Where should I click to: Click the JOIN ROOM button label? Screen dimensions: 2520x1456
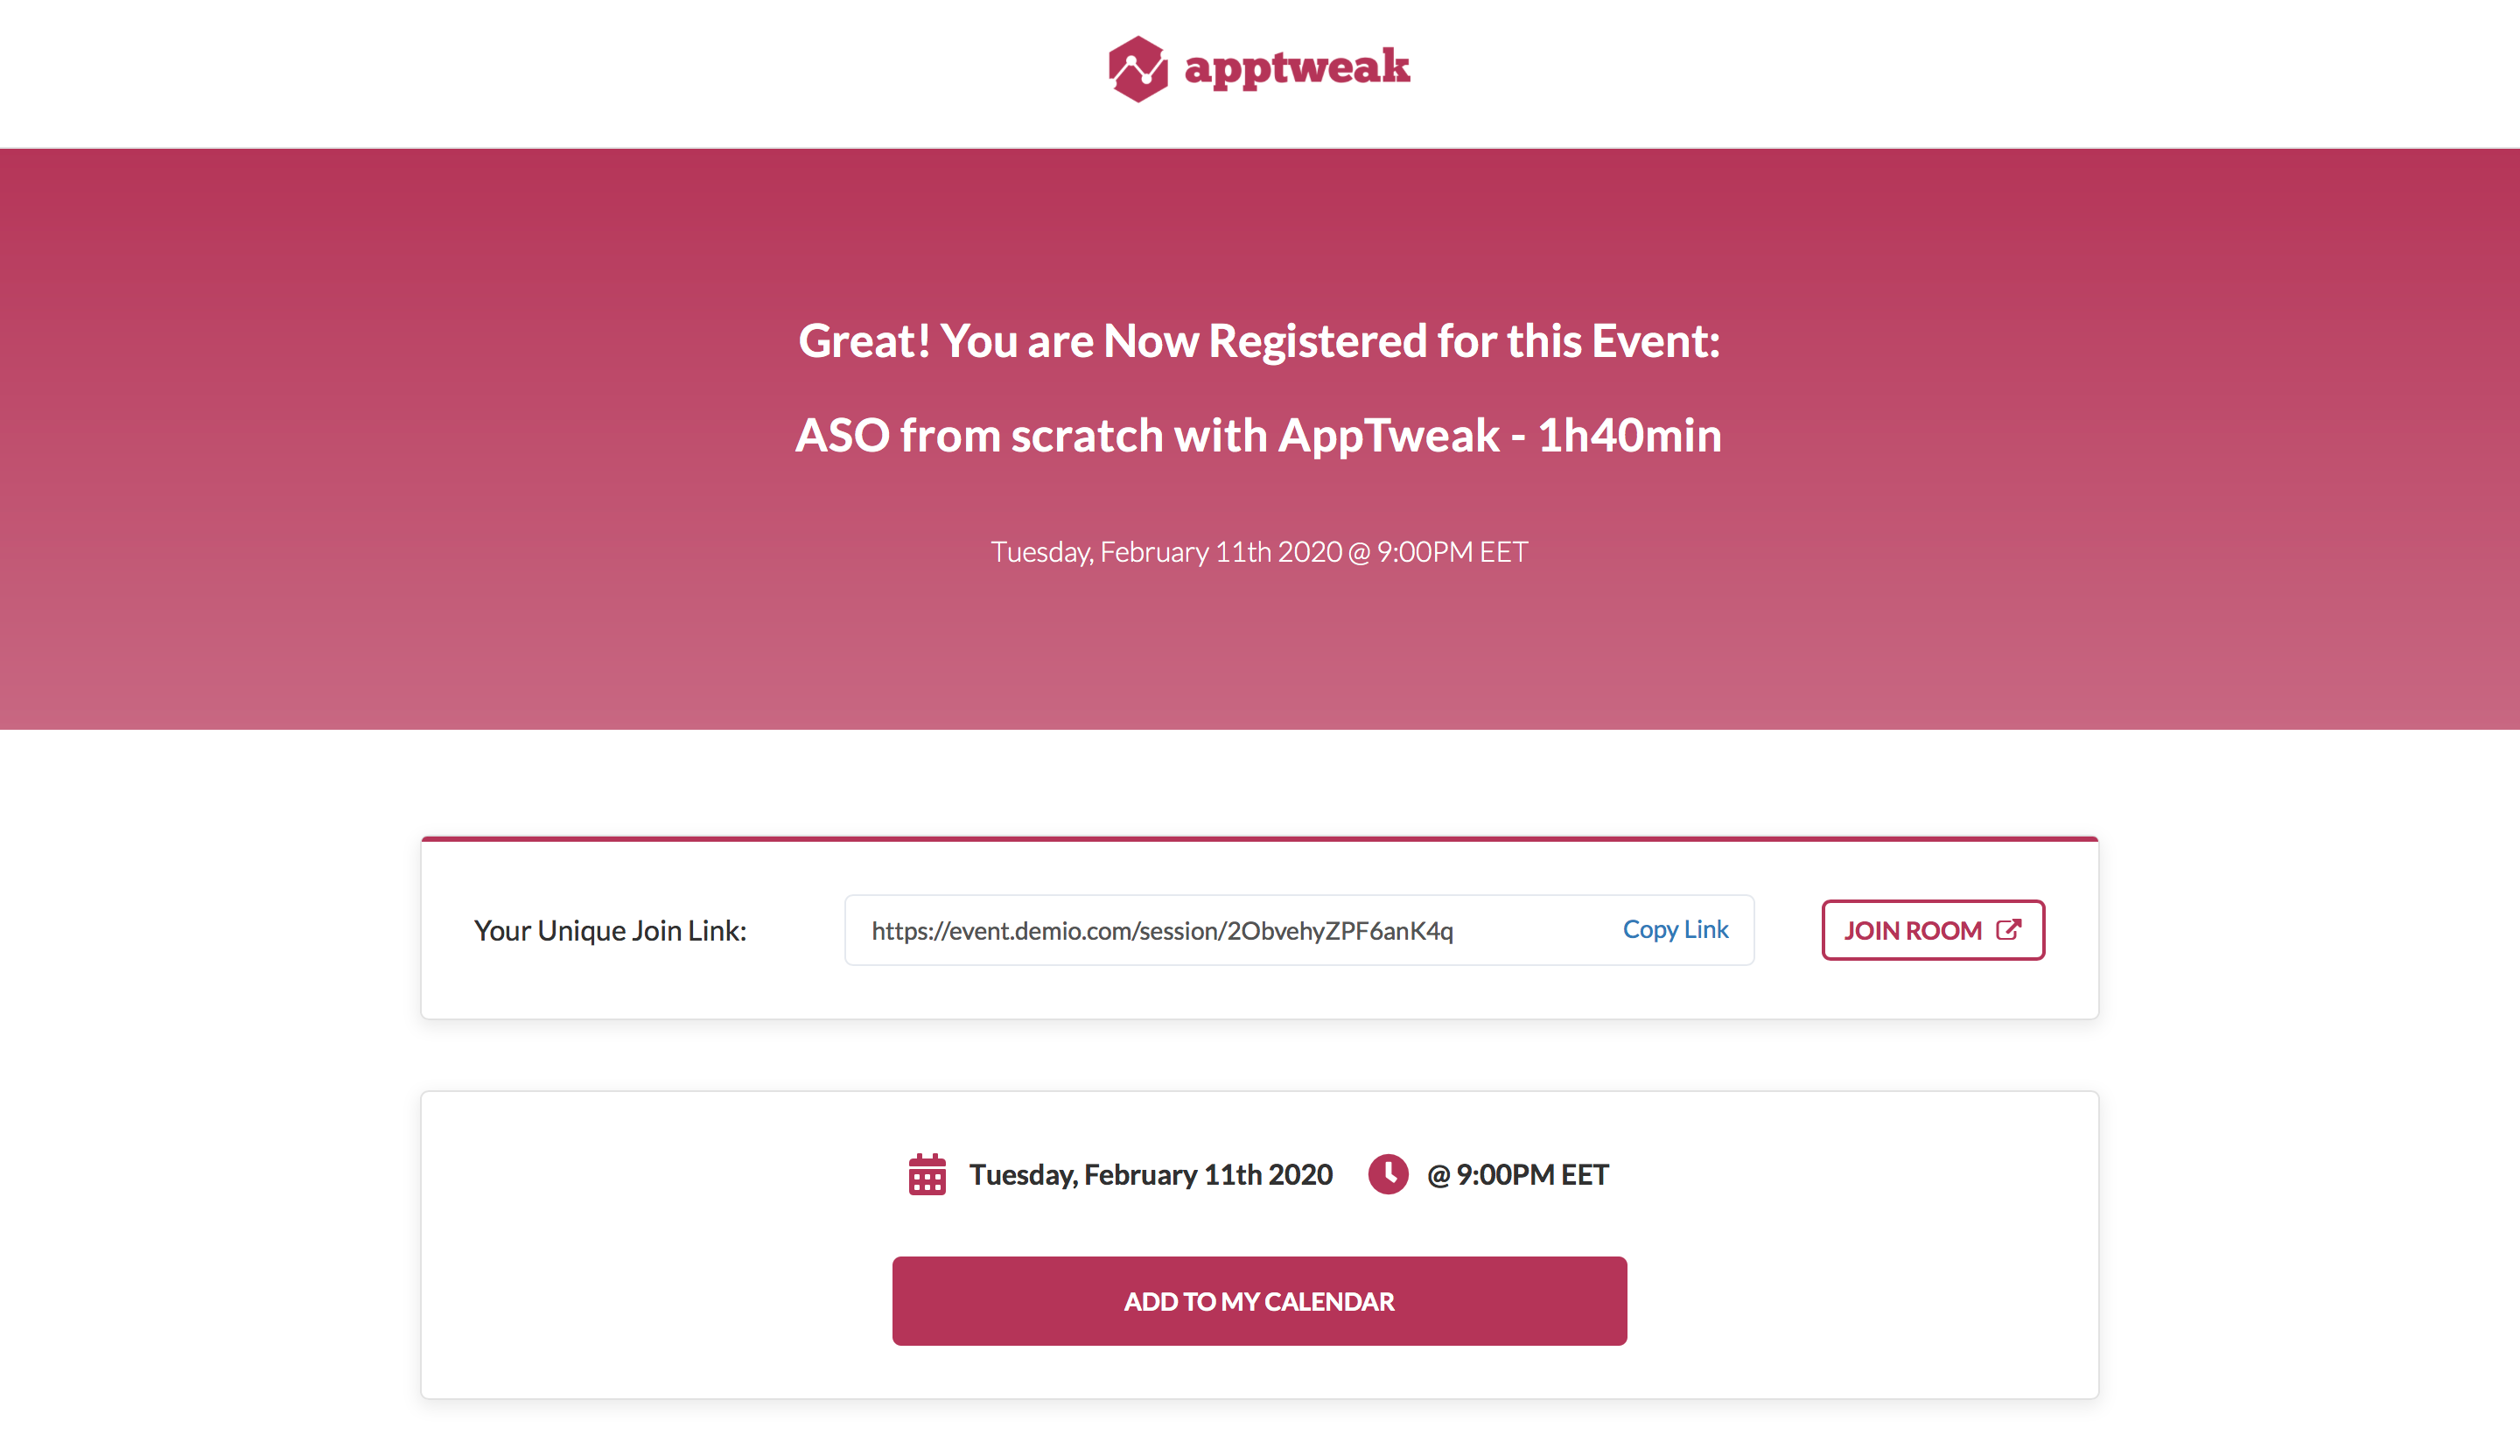(1912, 931)
